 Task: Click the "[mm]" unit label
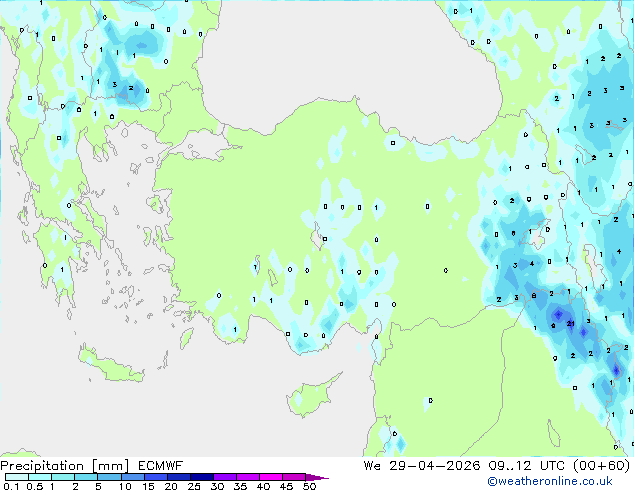[110, 466]
